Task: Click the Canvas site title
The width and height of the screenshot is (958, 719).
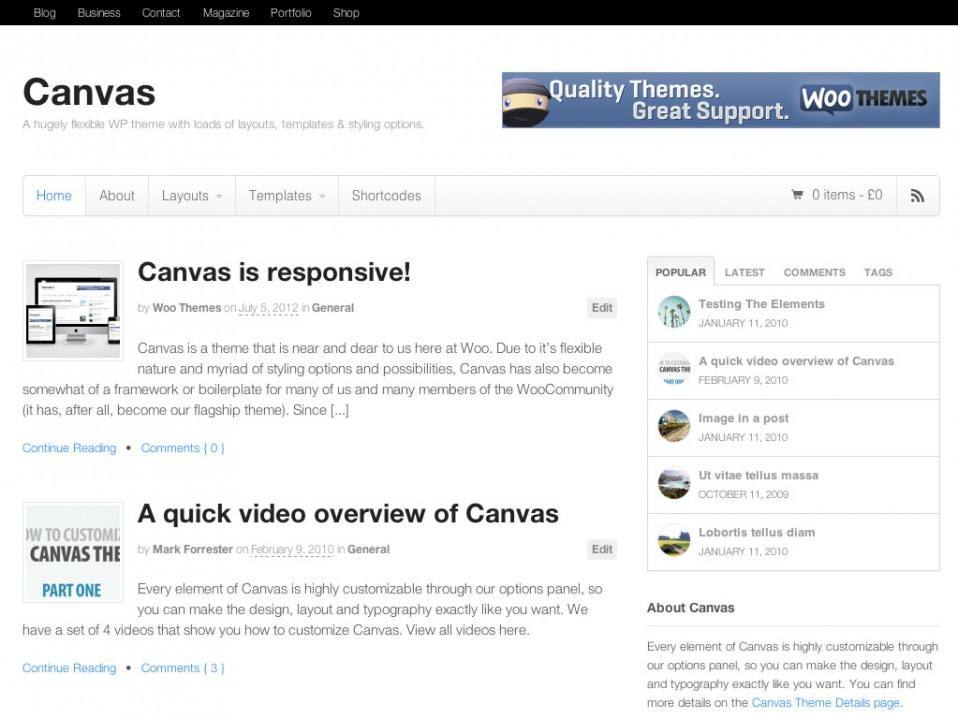Action: coord(89,92)
